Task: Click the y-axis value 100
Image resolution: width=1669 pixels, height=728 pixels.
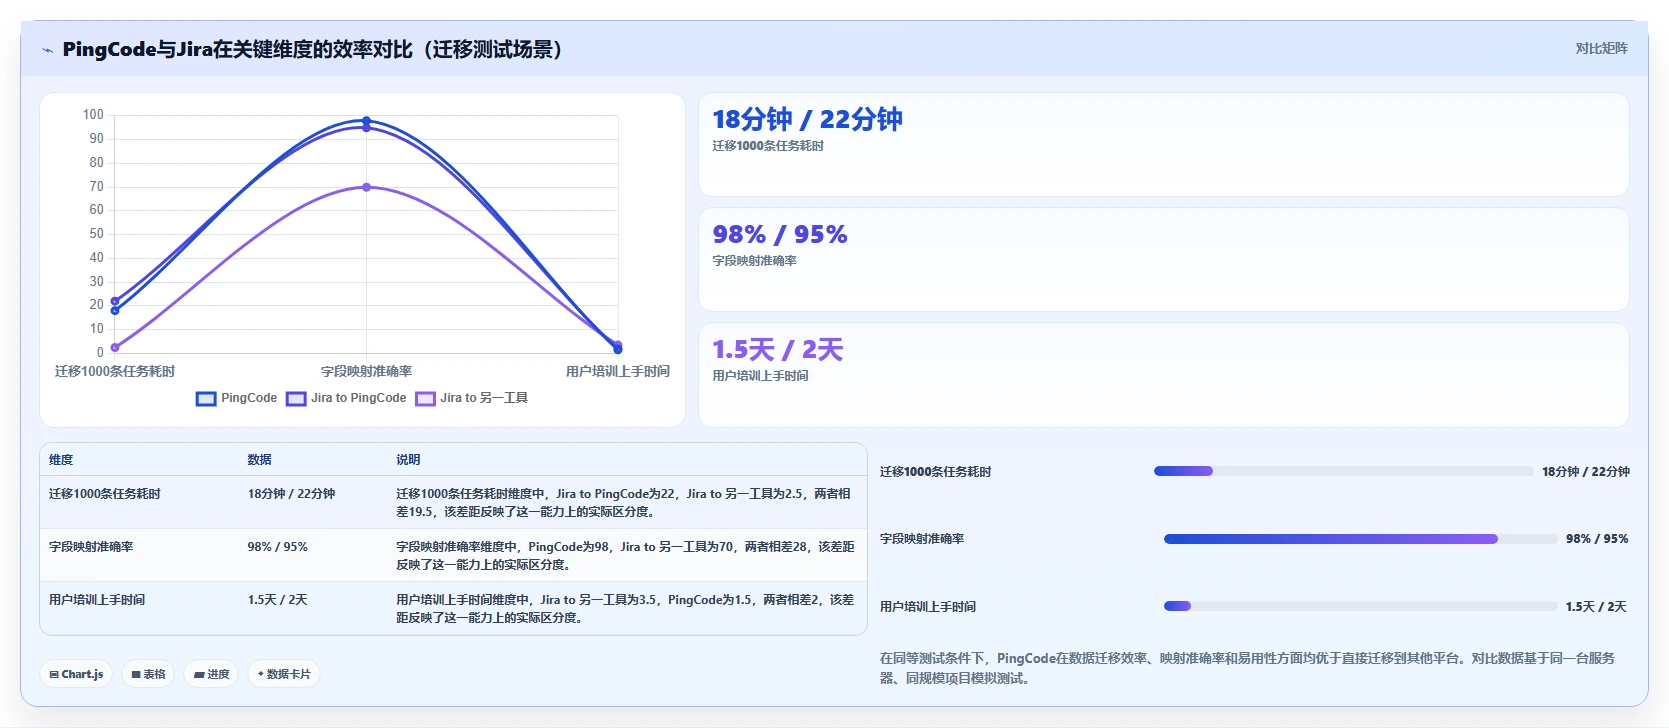Action: tap(93, 115)
